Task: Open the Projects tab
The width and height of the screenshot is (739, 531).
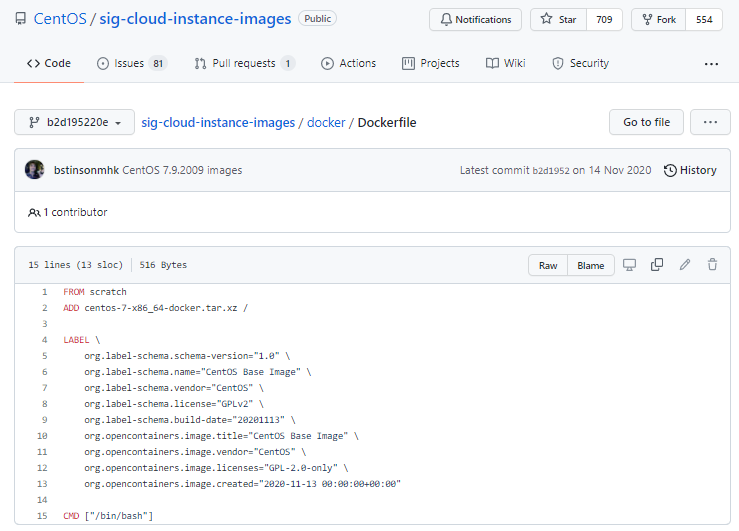Action: (x=430, y=63)
